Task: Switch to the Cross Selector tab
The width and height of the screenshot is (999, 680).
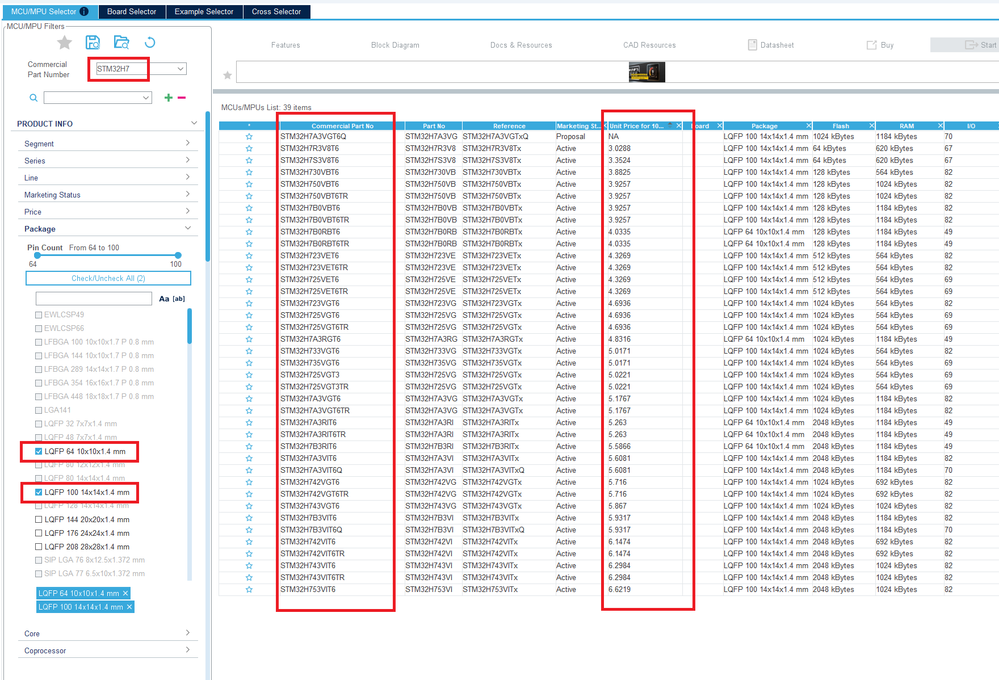Action: 277,11
